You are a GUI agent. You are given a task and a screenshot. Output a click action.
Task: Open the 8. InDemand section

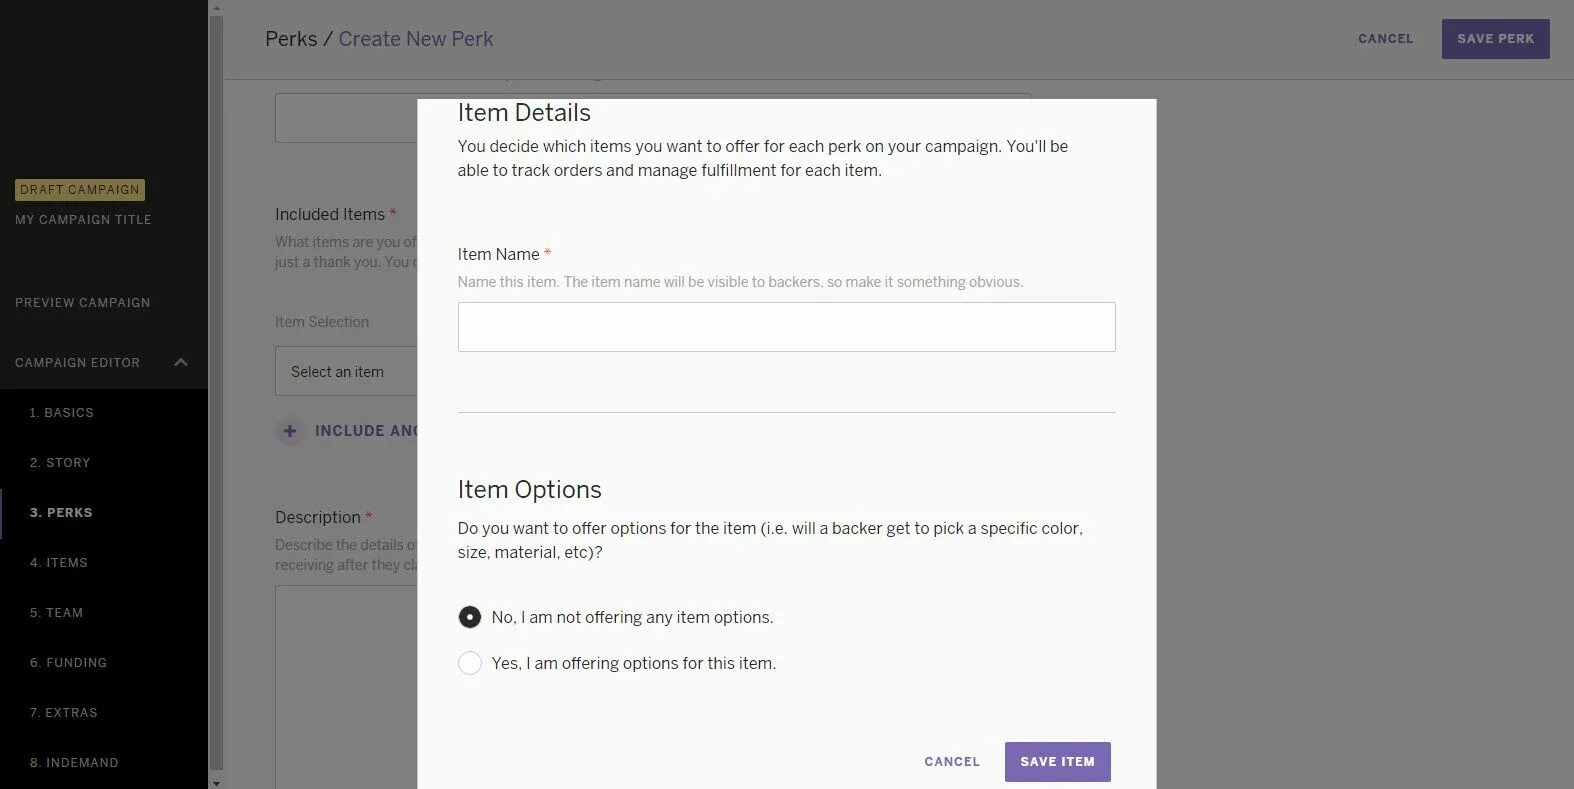tap(74, 763)
